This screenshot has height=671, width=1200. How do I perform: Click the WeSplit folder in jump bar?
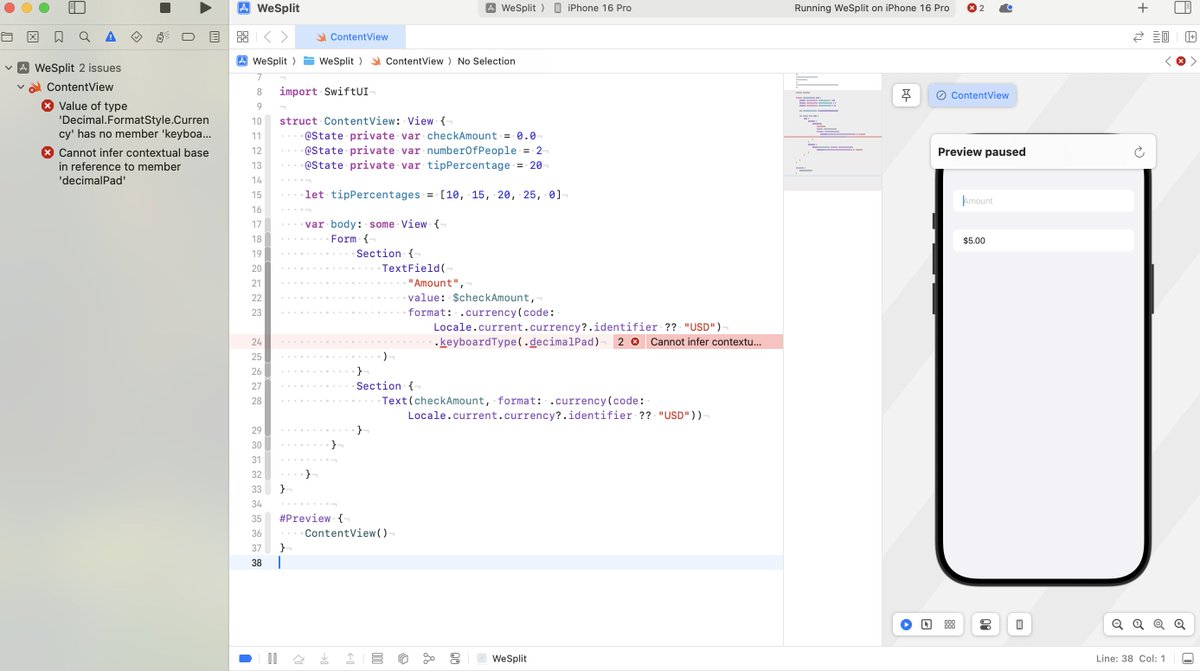[x=328, y=61]
